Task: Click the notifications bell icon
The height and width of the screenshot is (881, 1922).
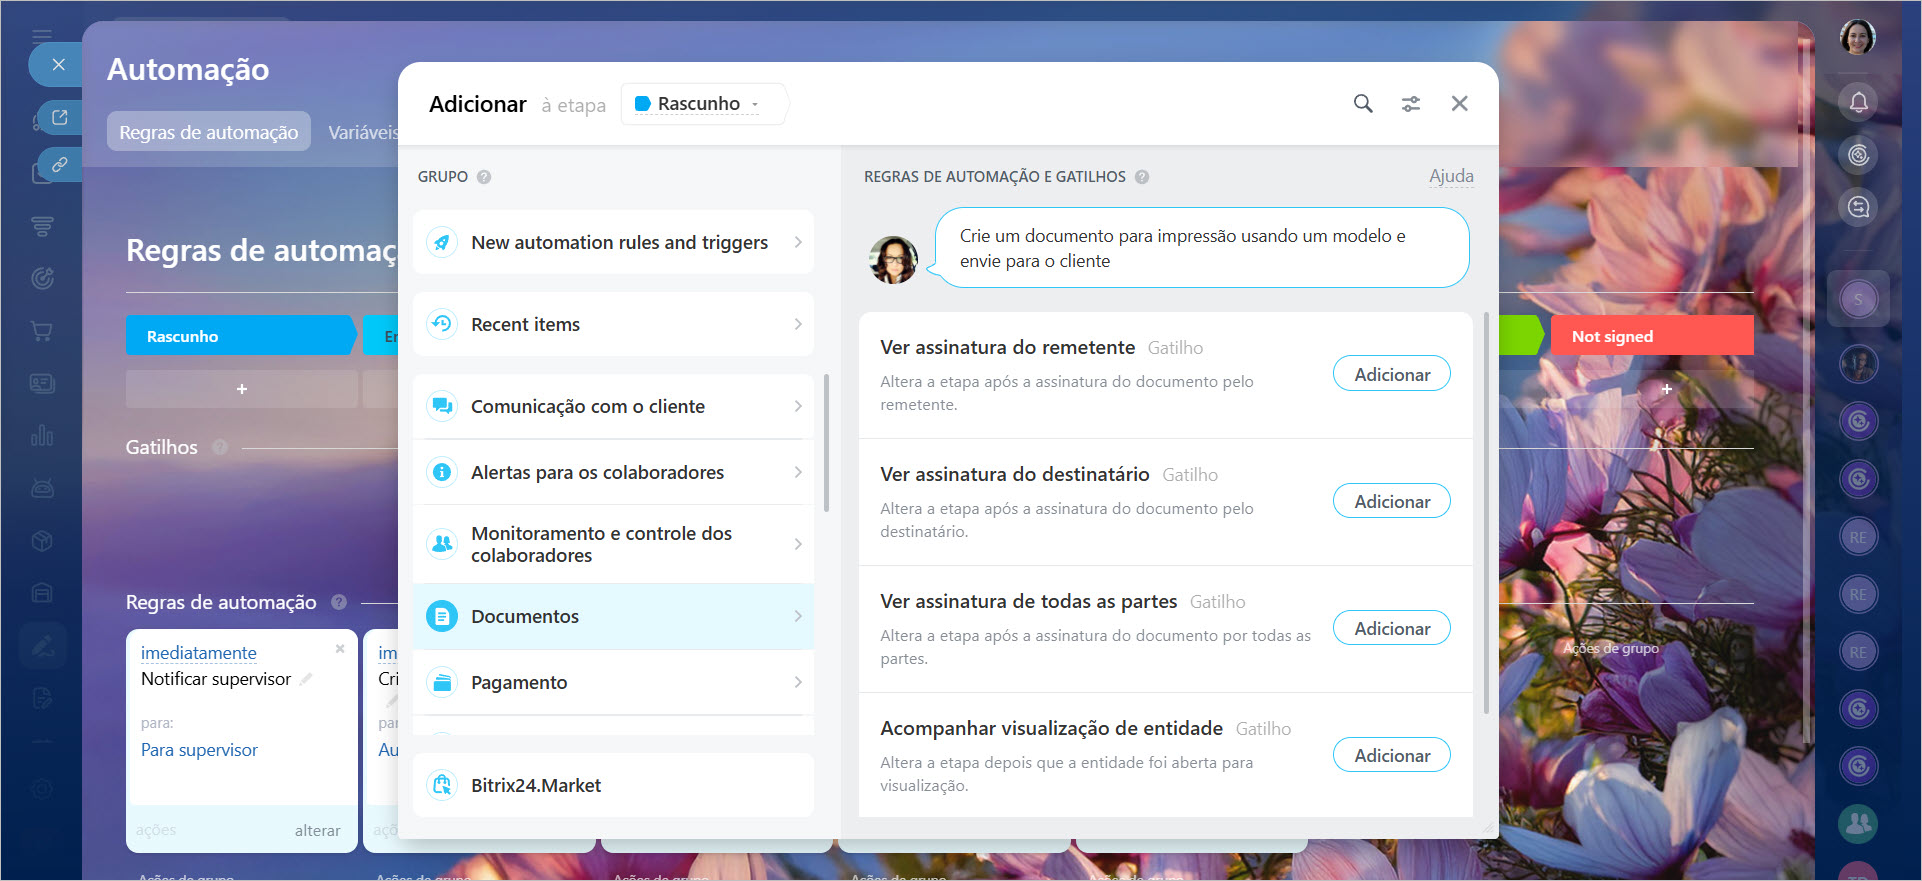Action: pyautogui.click(x=1858, y=102)
